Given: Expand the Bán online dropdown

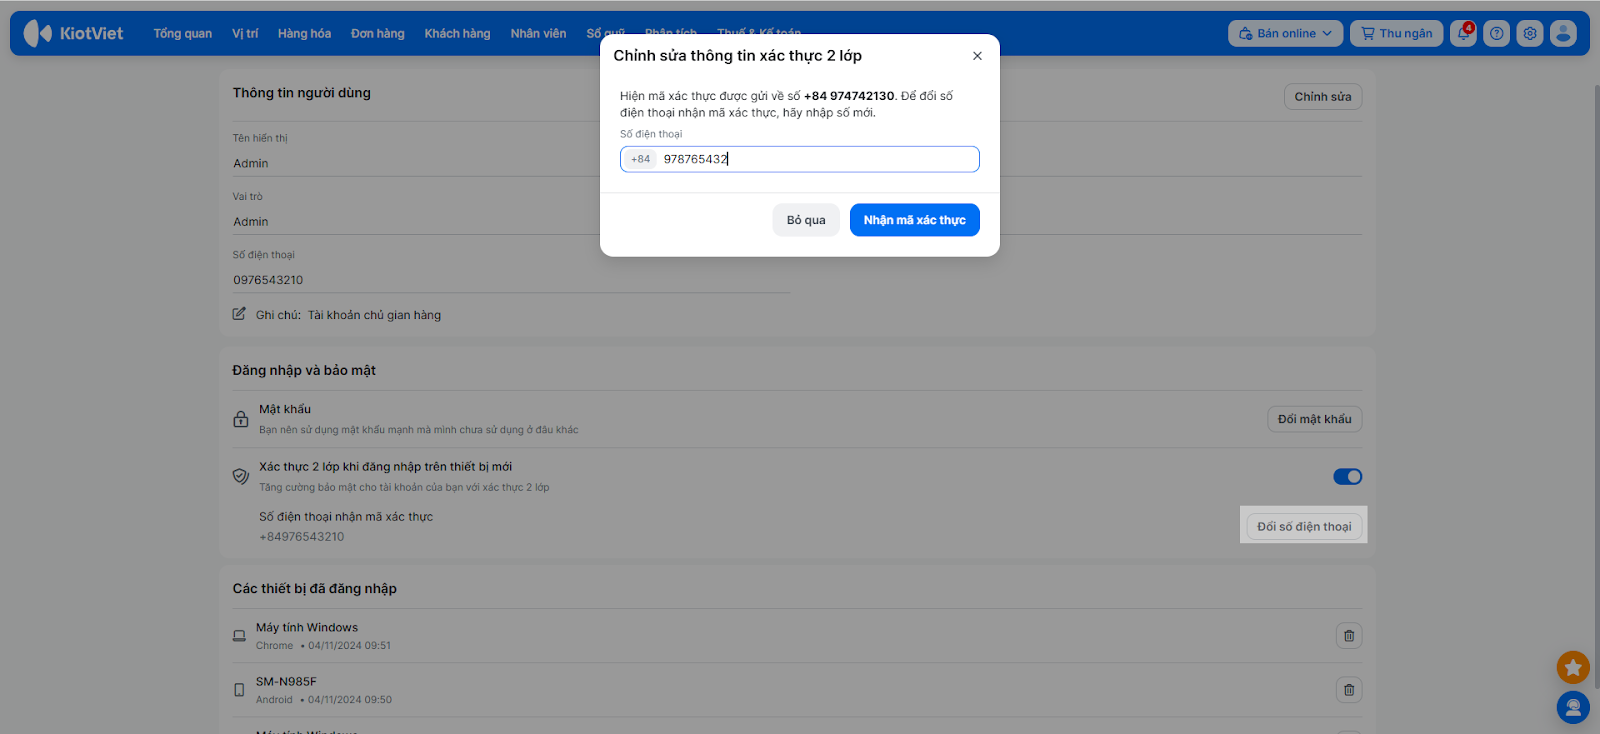Looking at the screenshot, I should [1285, 33].
